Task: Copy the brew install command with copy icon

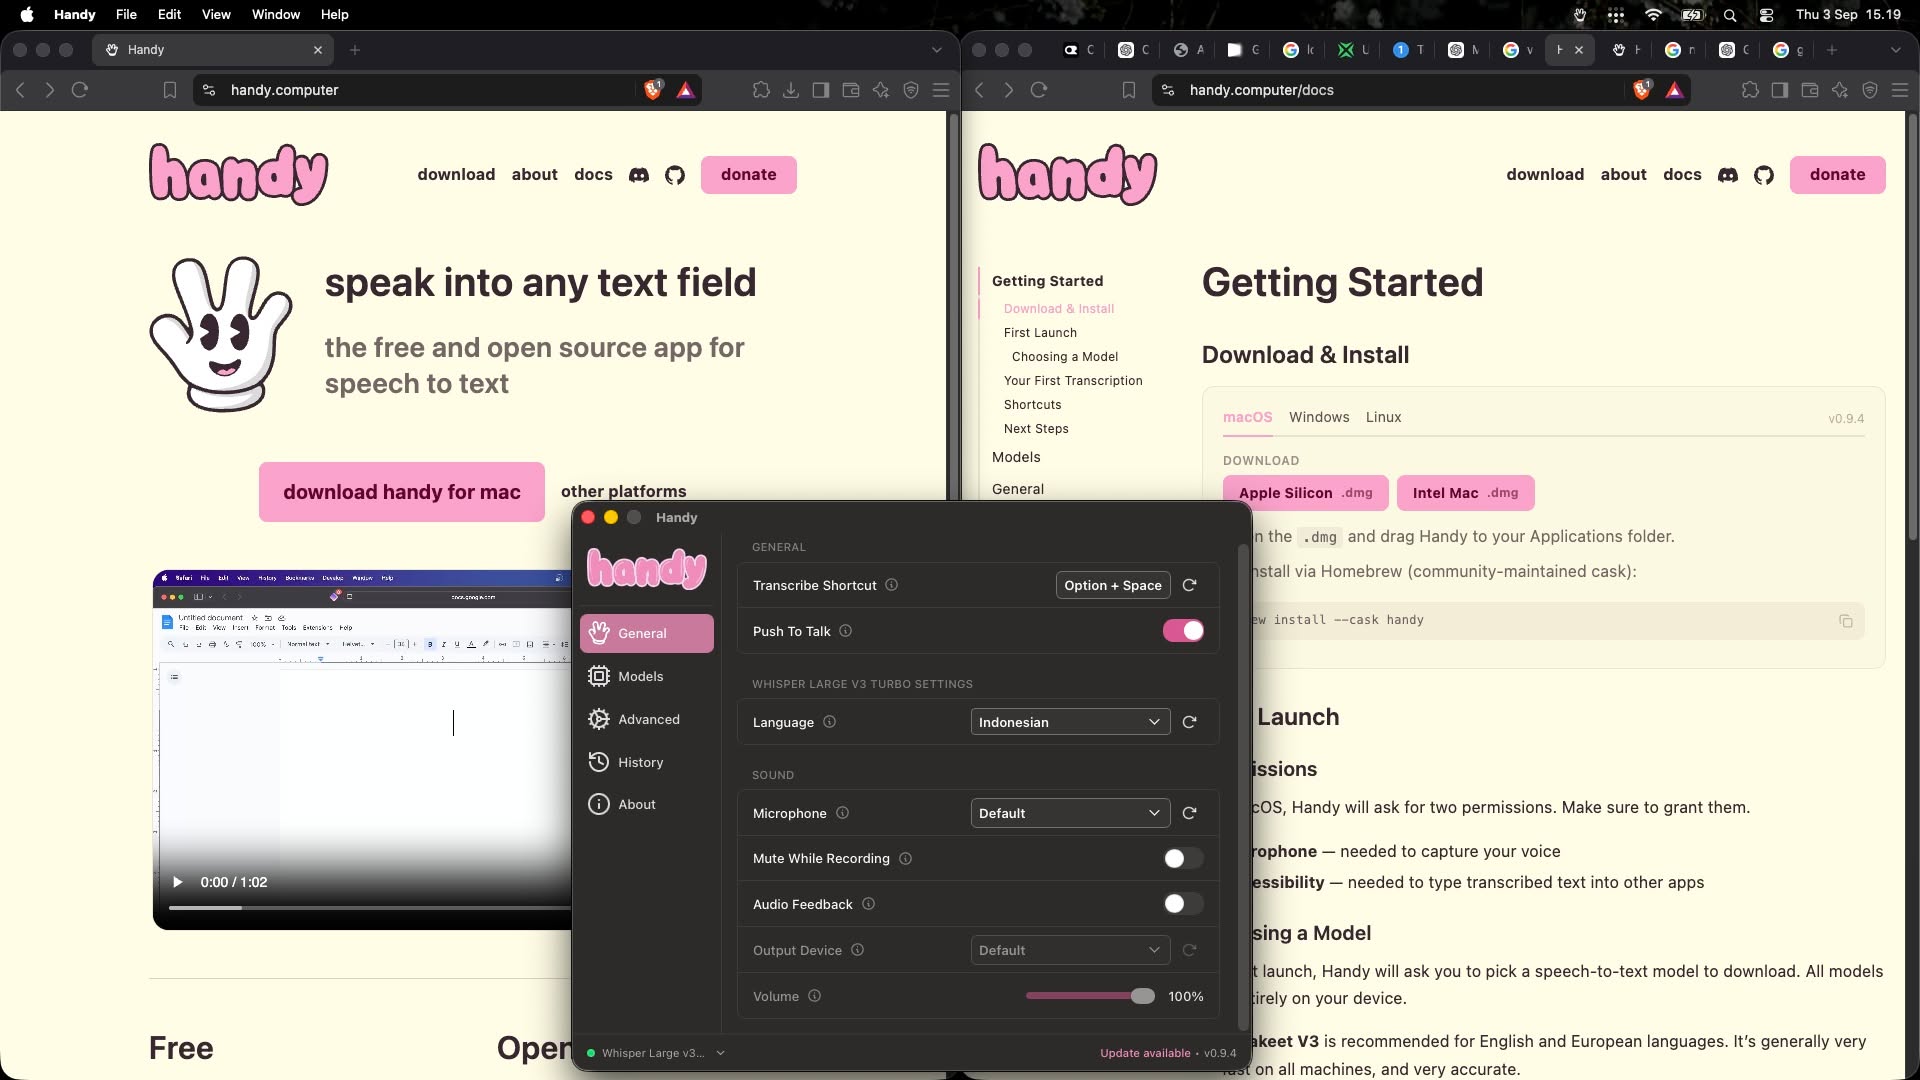Action: point(1846,621)
